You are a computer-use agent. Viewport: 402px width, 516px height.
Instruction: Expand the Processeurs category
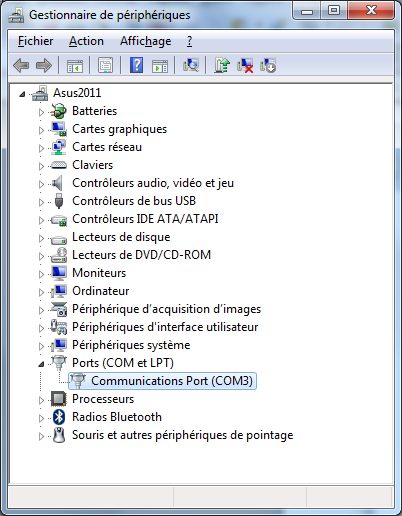tap(41, 400)
